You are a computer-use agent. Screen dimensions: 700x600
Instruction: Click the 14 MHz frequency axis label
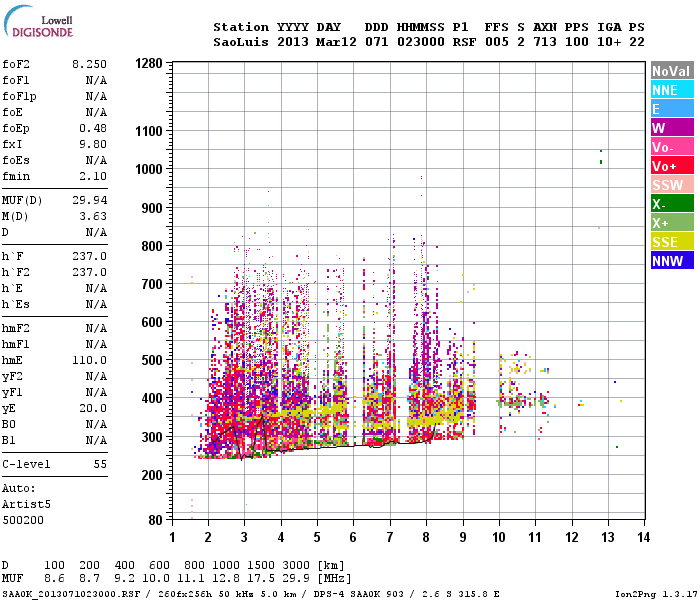coord(643,537)
